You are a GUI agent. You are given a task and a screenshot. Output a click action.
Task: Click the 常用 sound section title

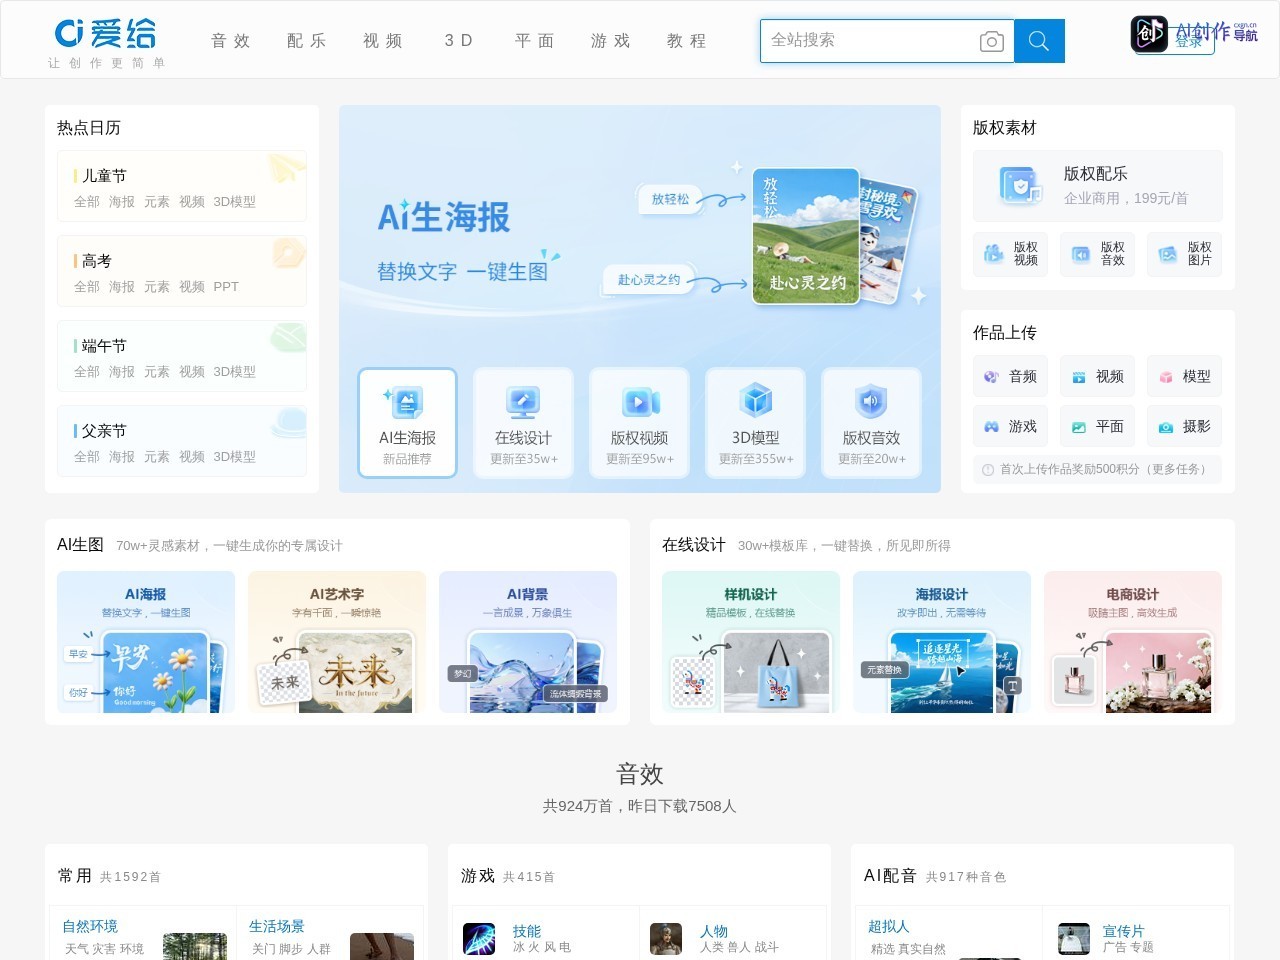75,876
